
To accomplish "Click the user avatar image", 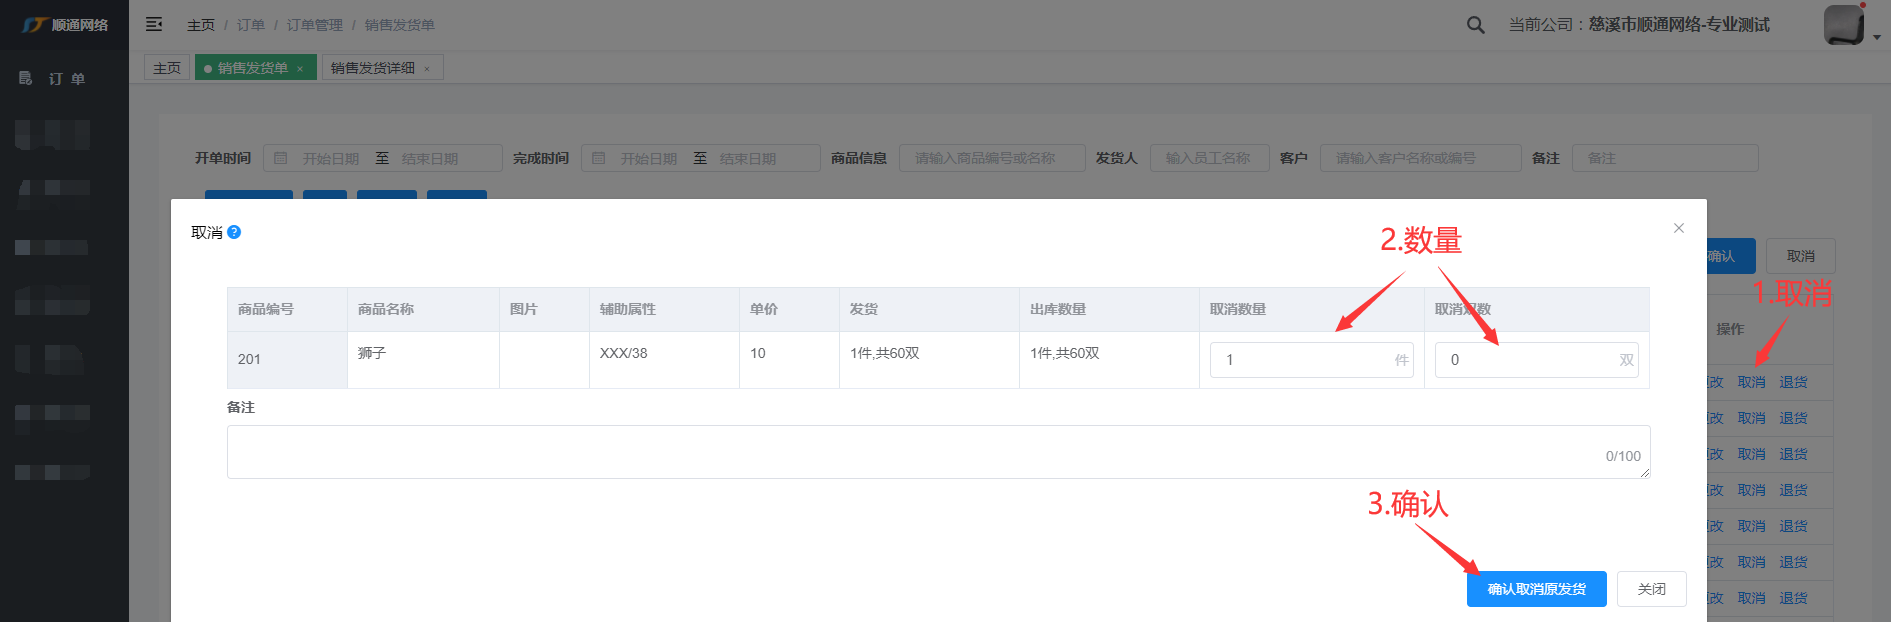I will coord(1844,25).
